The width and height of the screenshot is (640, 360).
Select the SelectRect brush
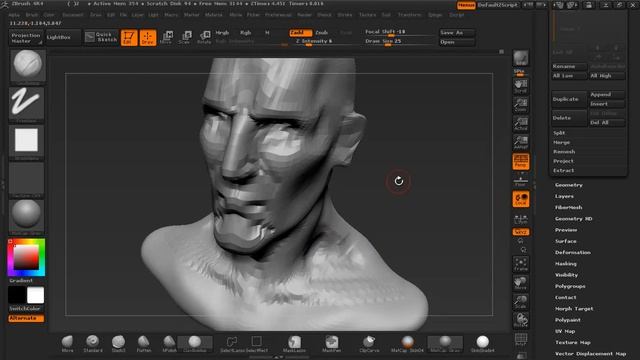(x=257, y=344)
